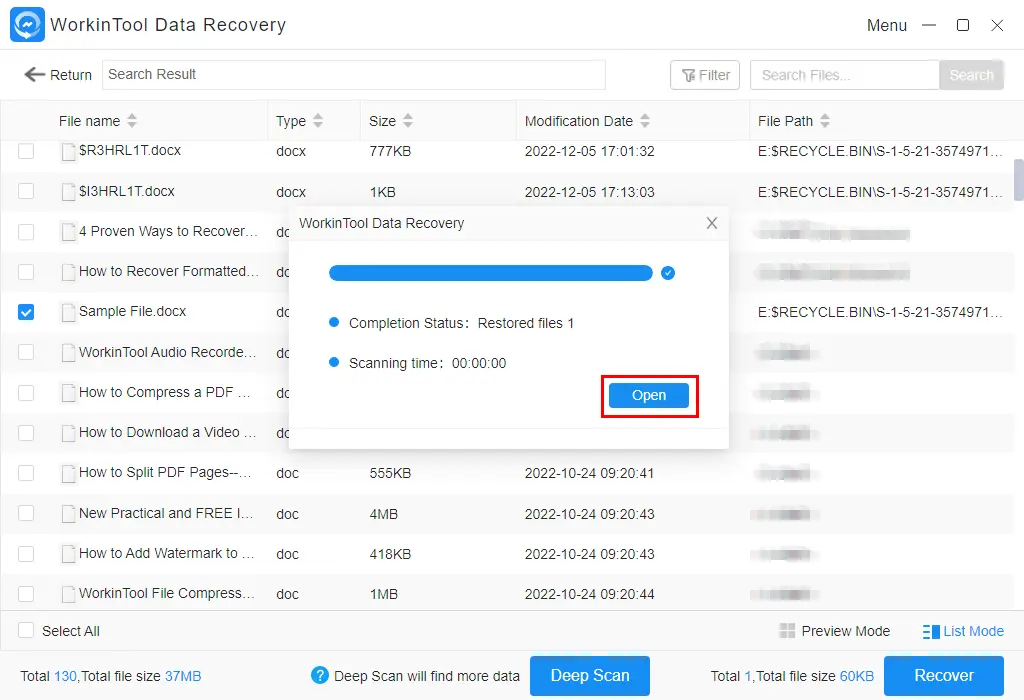The height and width of the screenshot is (700, 1024).
Task: Click the 555KB size cell
Action: click(390, 473)
